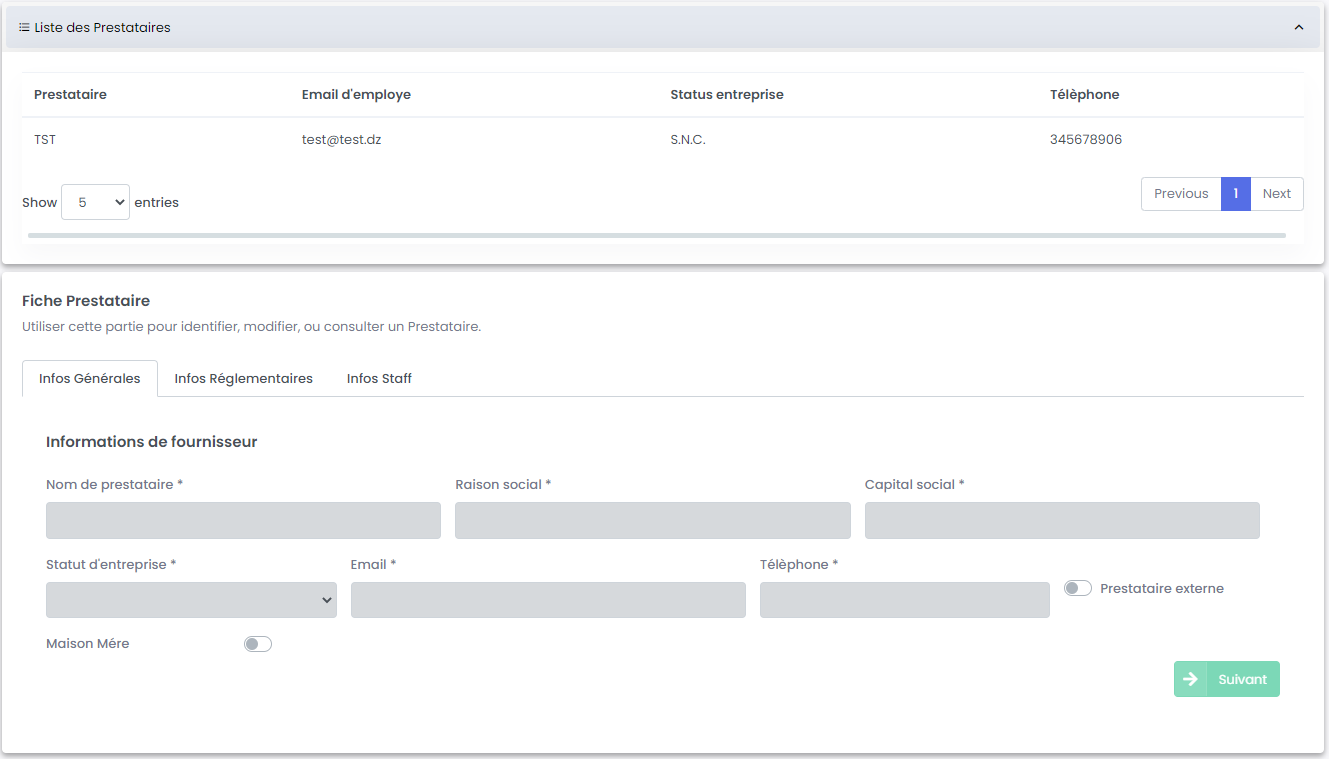The height and width of the screenshot is (759, 1329).
Task: Toggle the Prestataire externe switch
Action: [1077, 589]
